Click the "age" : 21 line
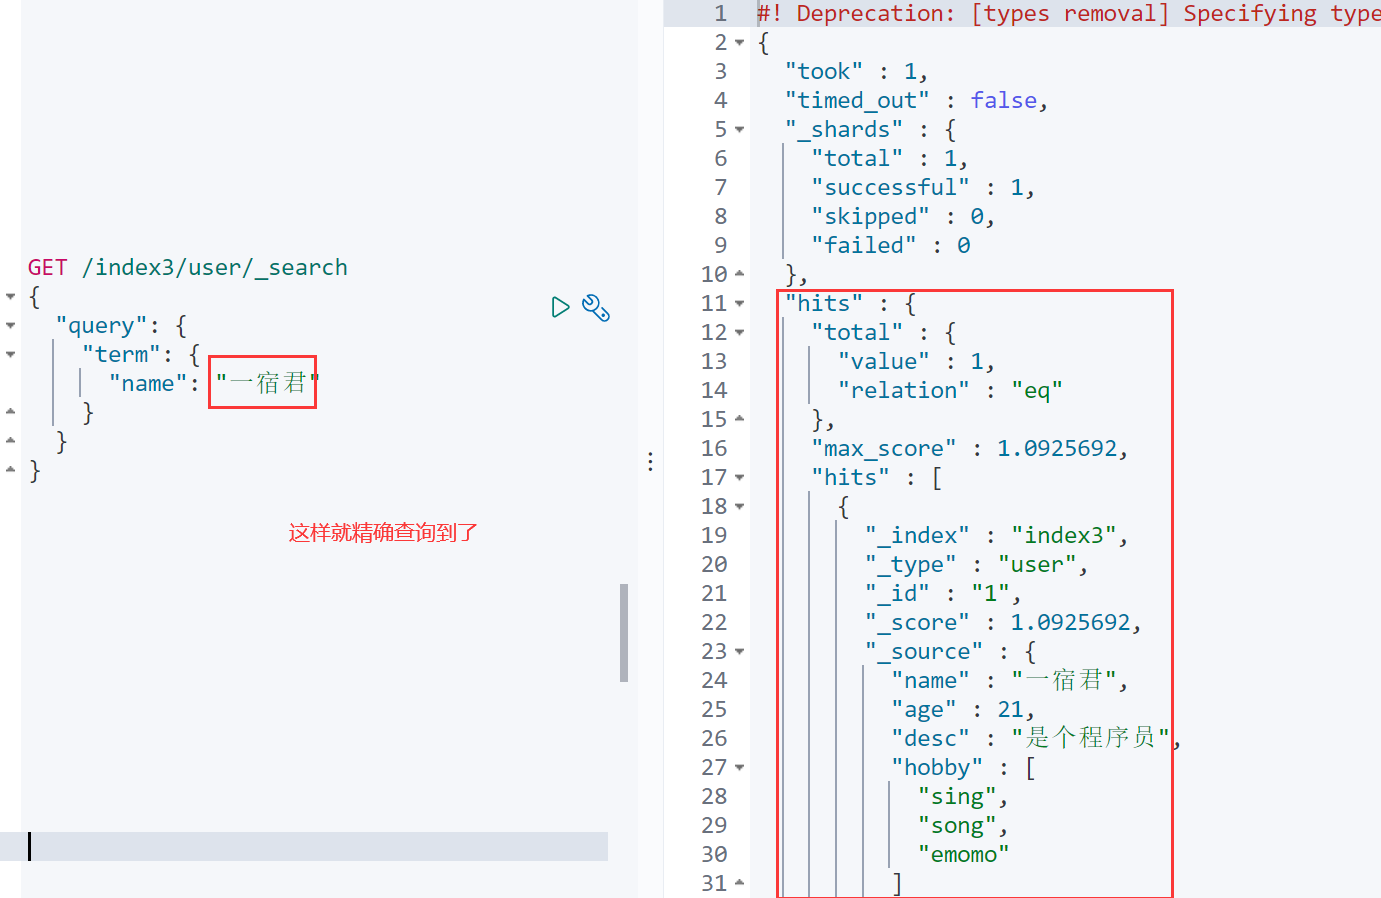This screenshot has height=898, width=1381. pos(963,710)
